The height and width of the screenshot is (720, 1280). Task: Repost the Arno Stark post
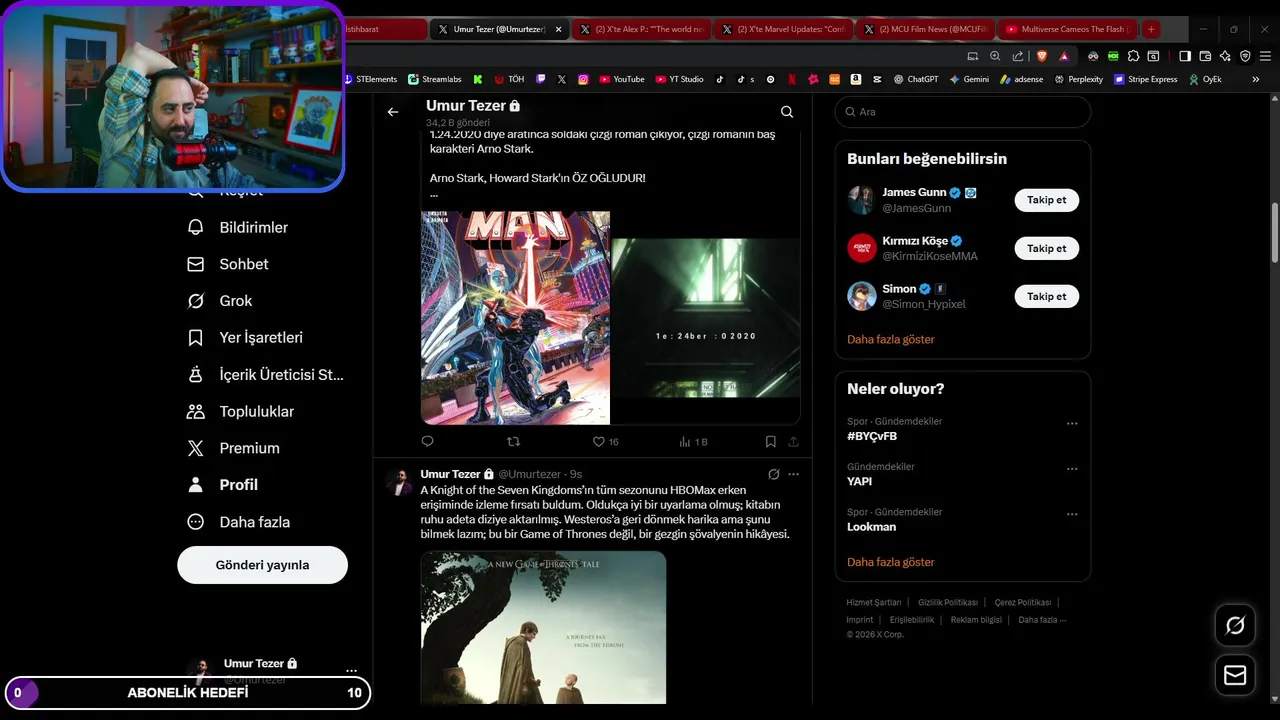(x=513, y=441)
